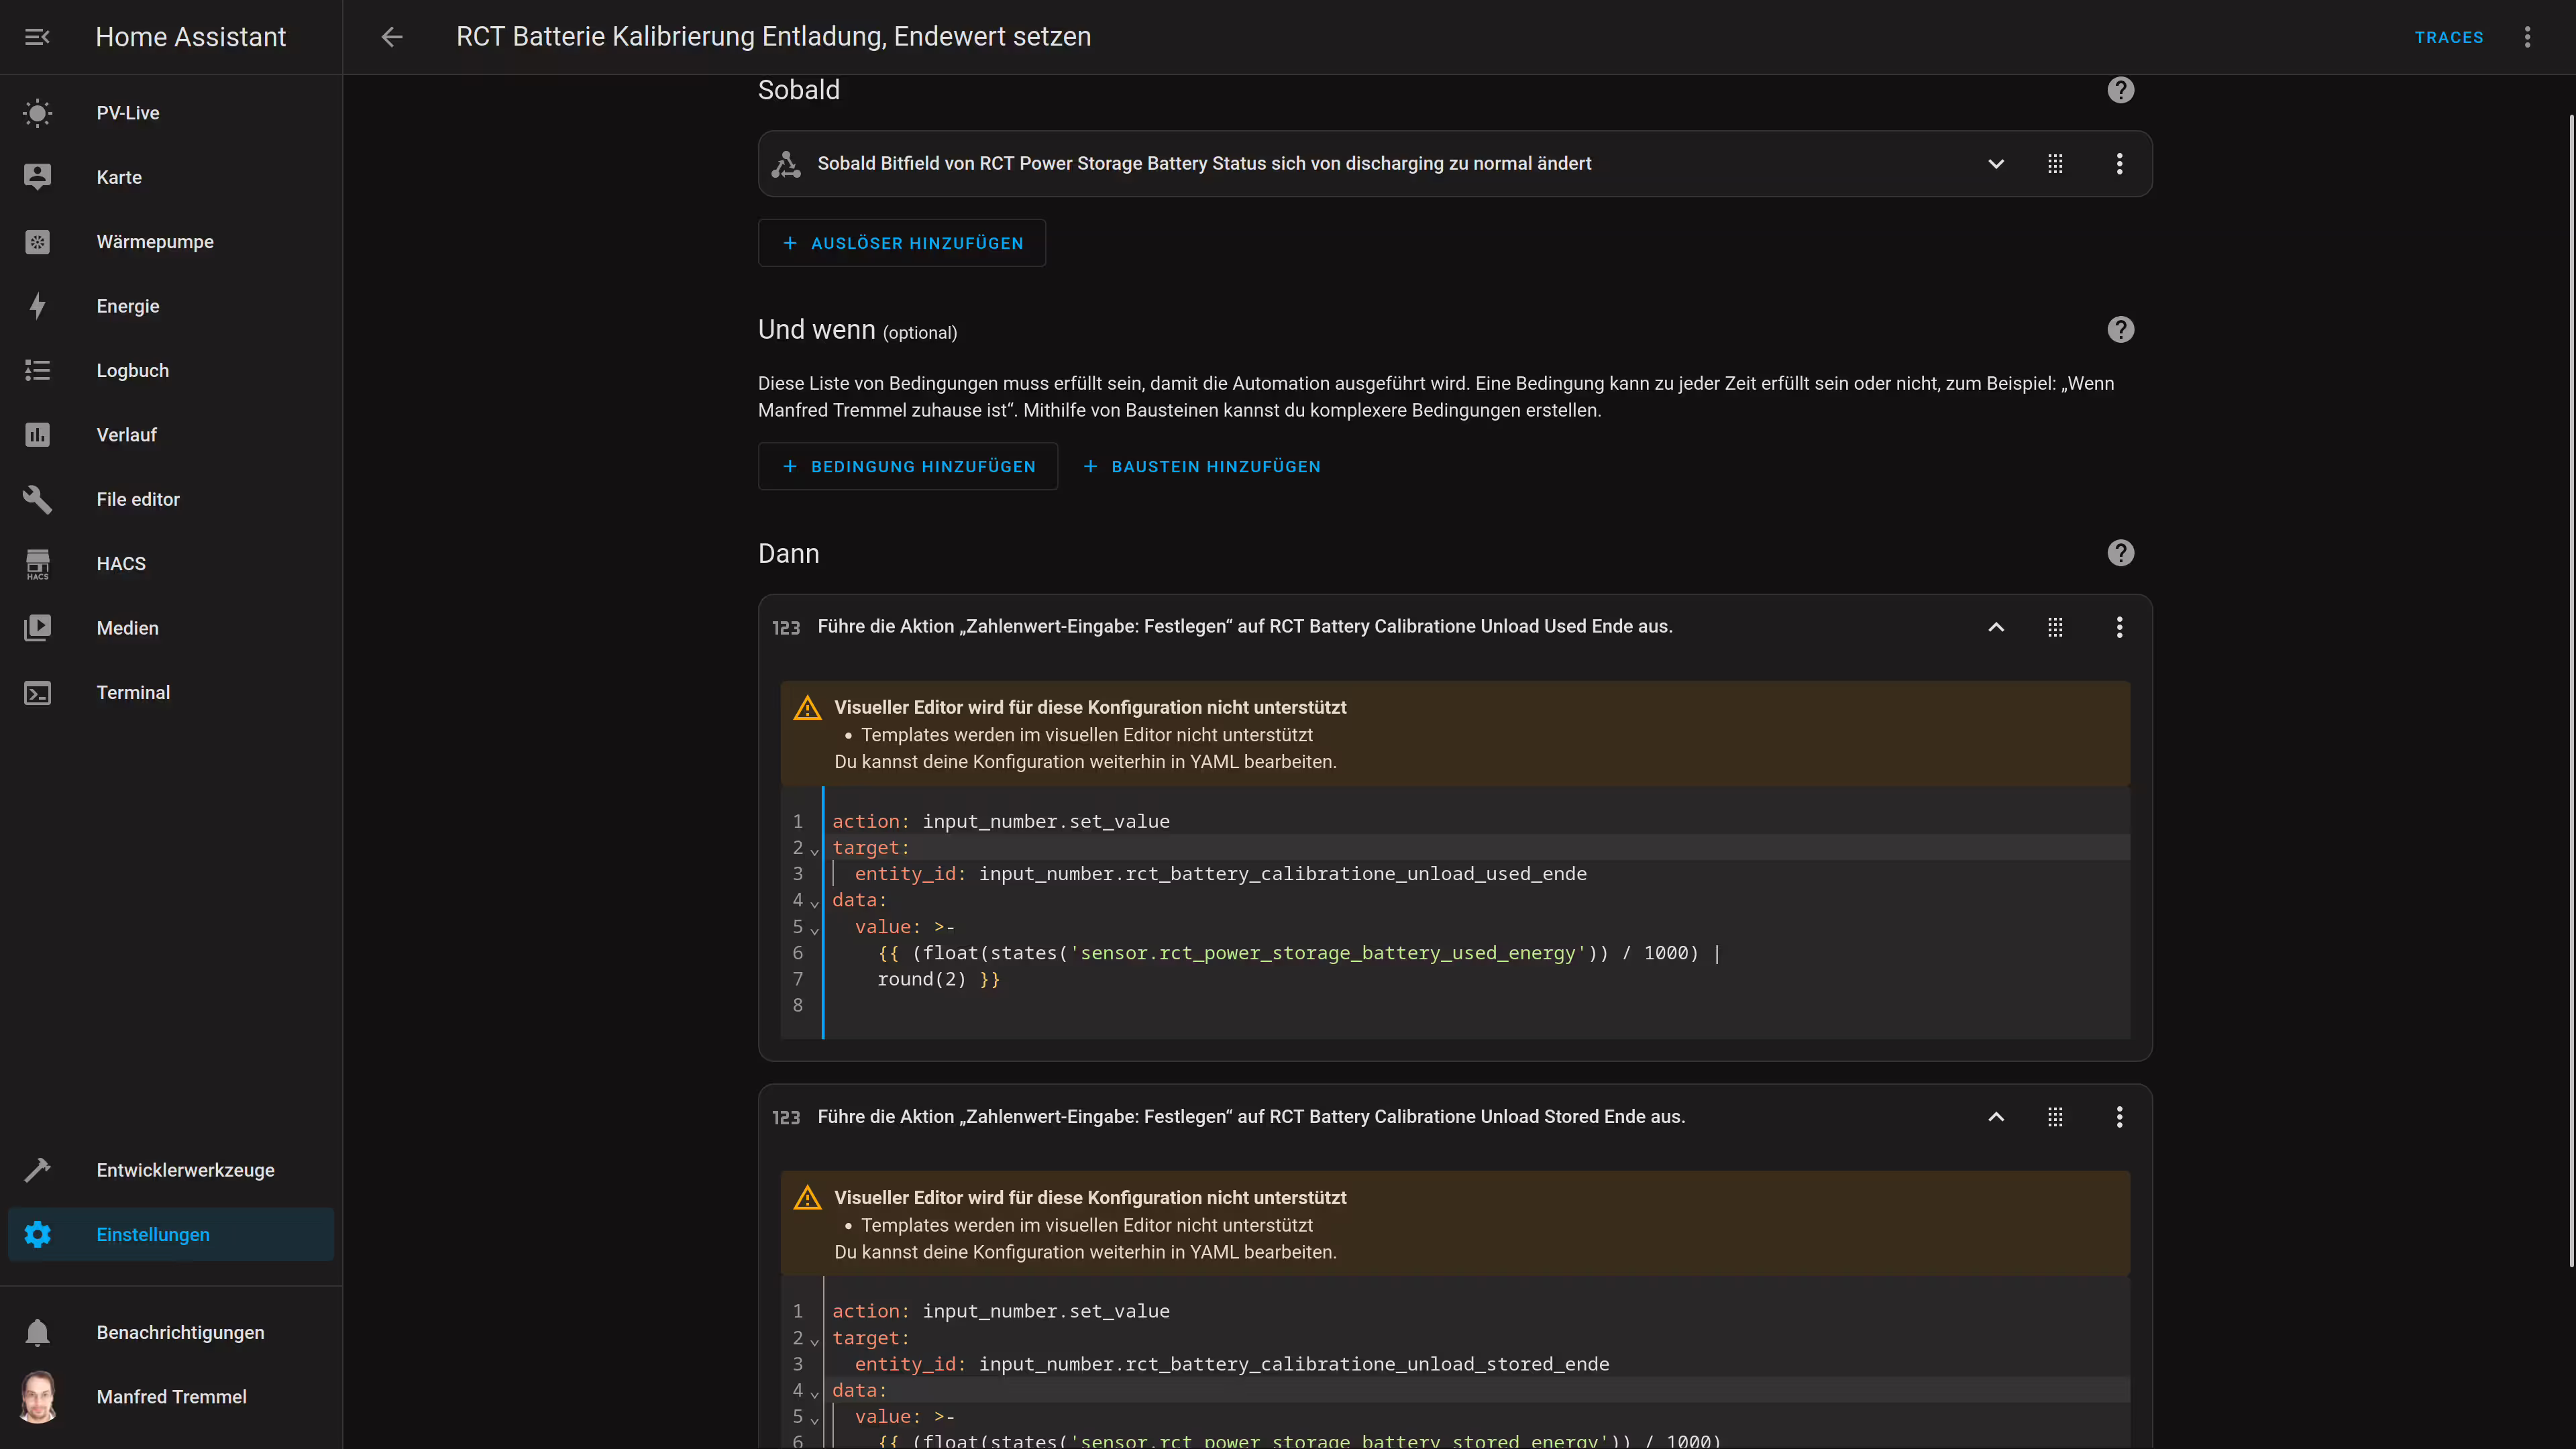This screenshot has height=1449, width=2576.
Task: Click the Sobald Bitfield trigger description text
Action: click(x=1204, y=164)
